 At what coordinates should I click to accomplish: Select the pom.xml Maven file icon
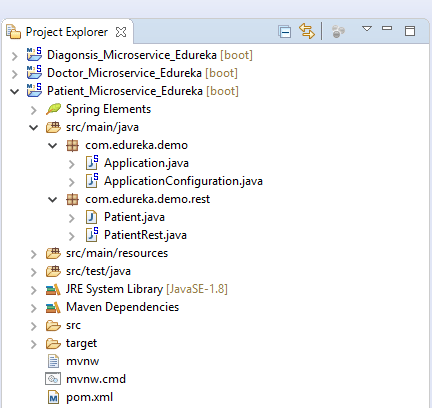tap(53, 397)
